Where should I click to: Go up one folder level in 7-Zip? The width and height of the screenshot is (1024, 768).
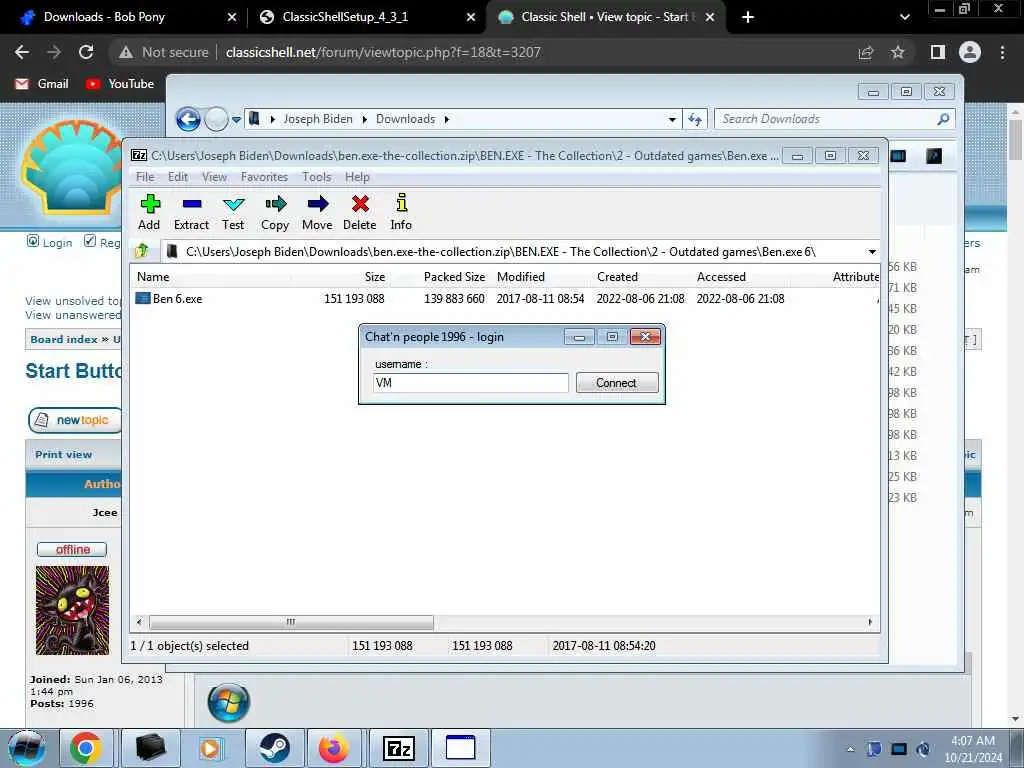point(142,251)
